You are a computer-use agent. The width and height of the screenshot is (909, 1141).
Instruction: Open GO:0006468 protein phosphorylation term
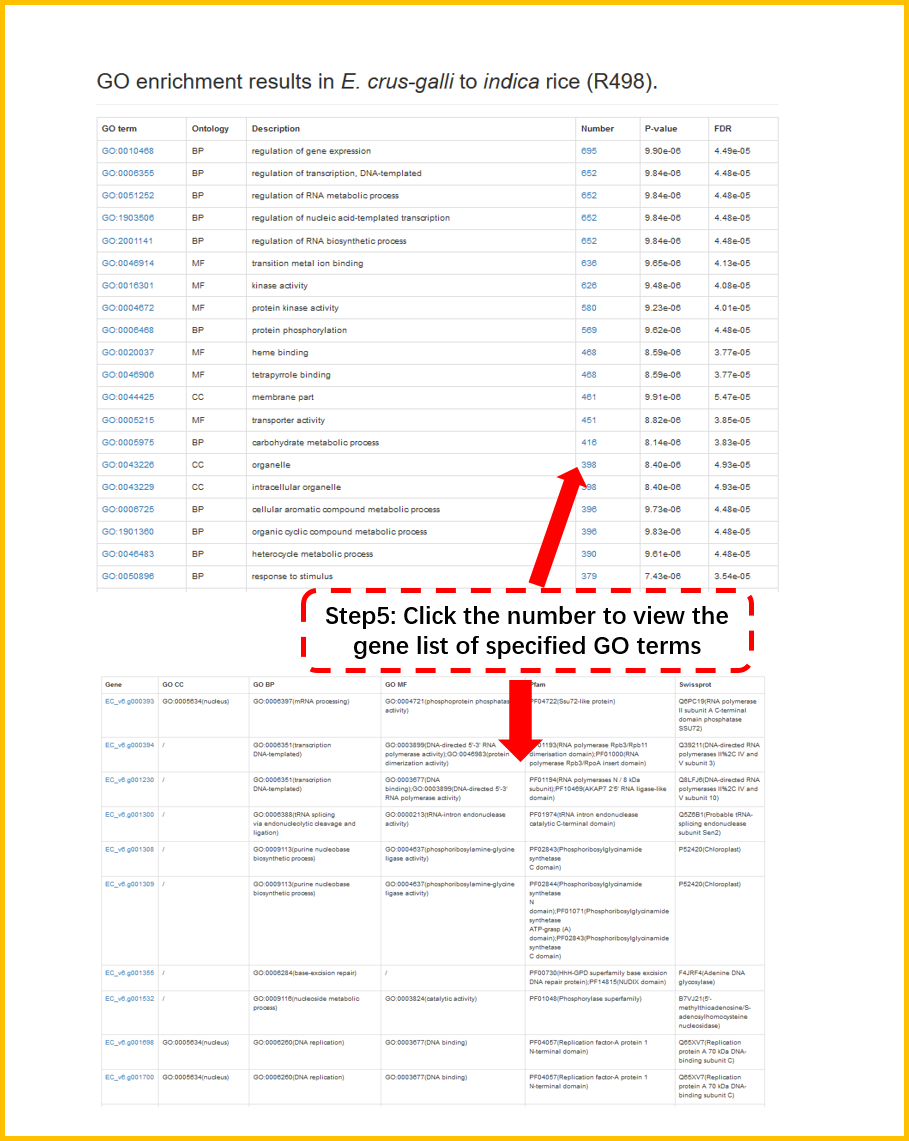(127, 330)
